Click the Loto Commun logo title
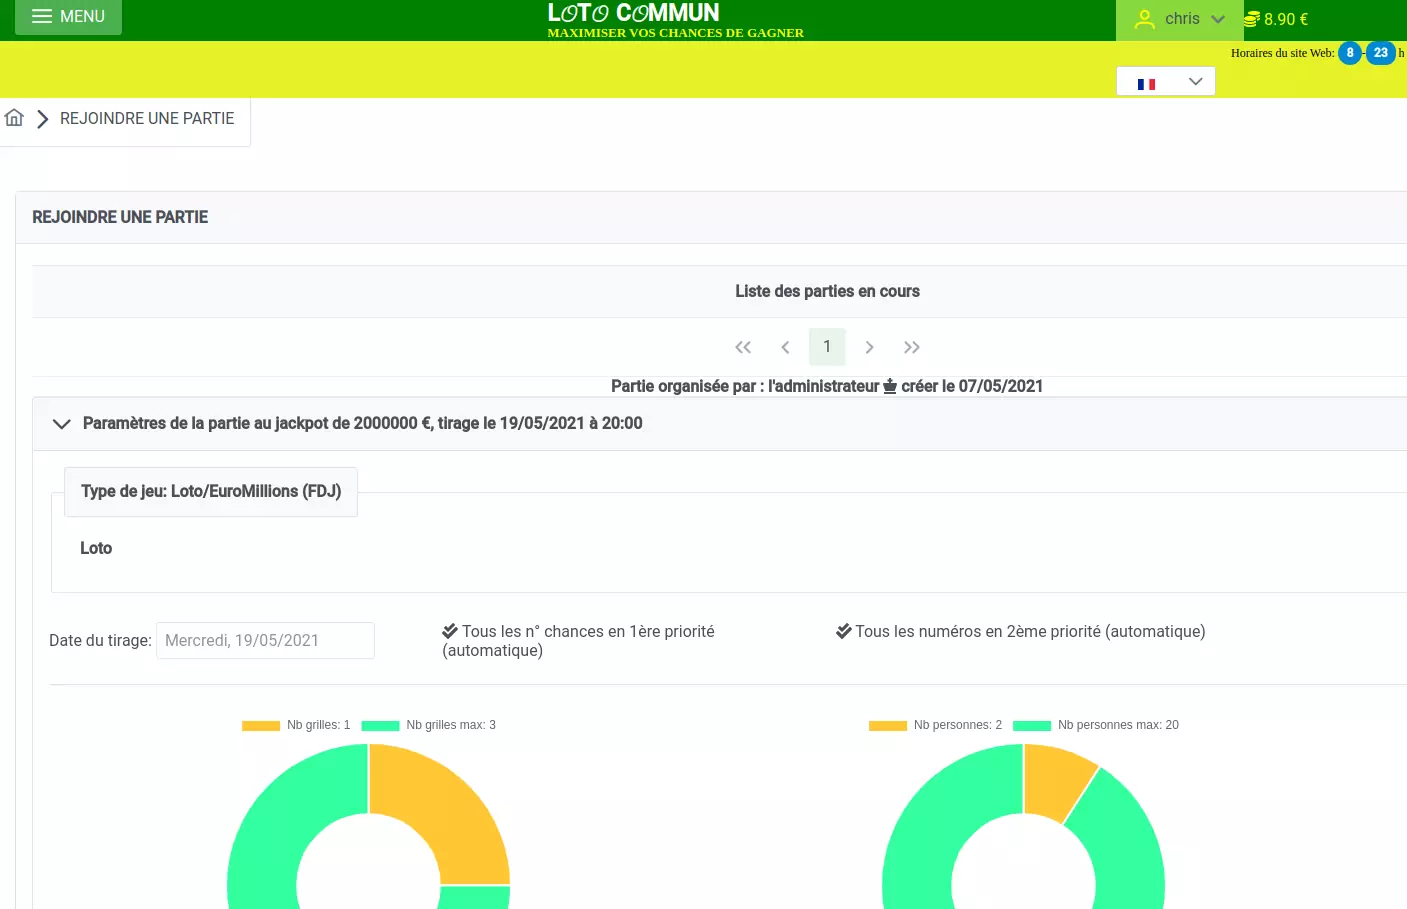Viewport: 1407px width, 909px height. [x=633, y=13]
